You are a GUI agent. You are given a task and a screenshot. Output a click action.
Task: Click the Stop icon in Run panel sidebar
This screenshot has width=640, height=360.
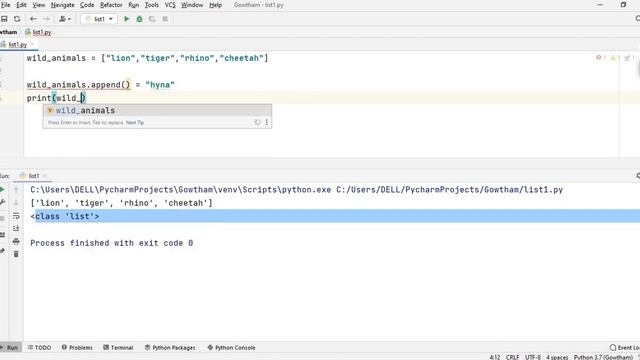[x=2, y=218]
